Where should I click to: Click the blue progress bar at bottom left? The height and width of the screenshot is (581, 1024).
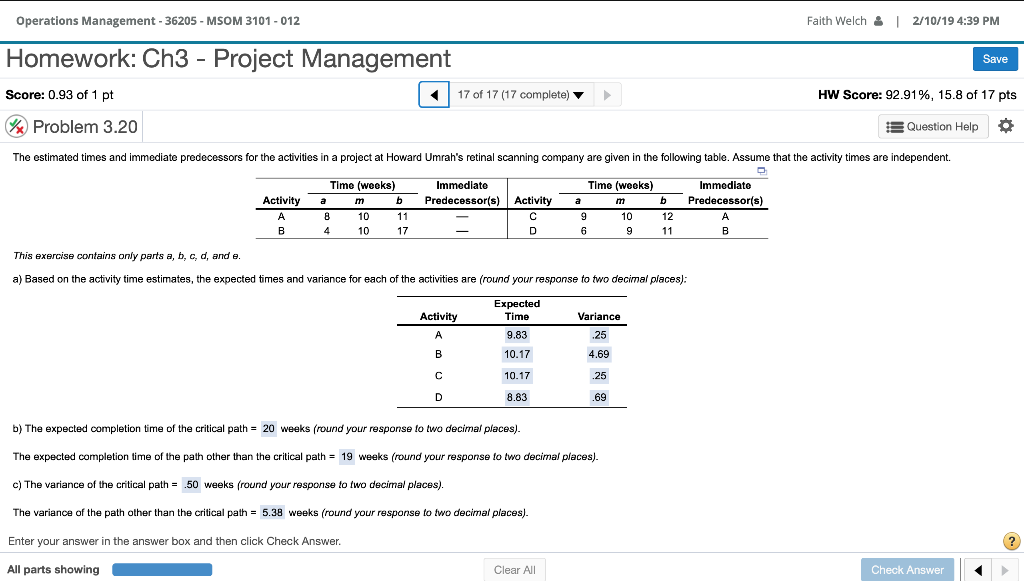coord(162,569)
